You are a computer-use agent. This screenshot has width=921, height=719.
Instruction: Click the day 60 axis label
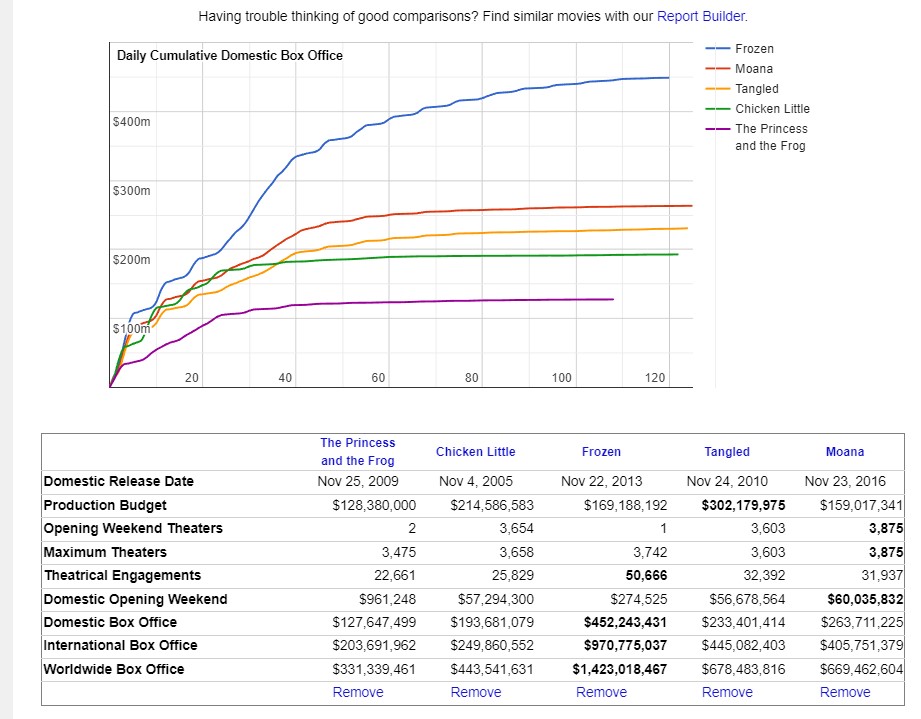[378, 378]
